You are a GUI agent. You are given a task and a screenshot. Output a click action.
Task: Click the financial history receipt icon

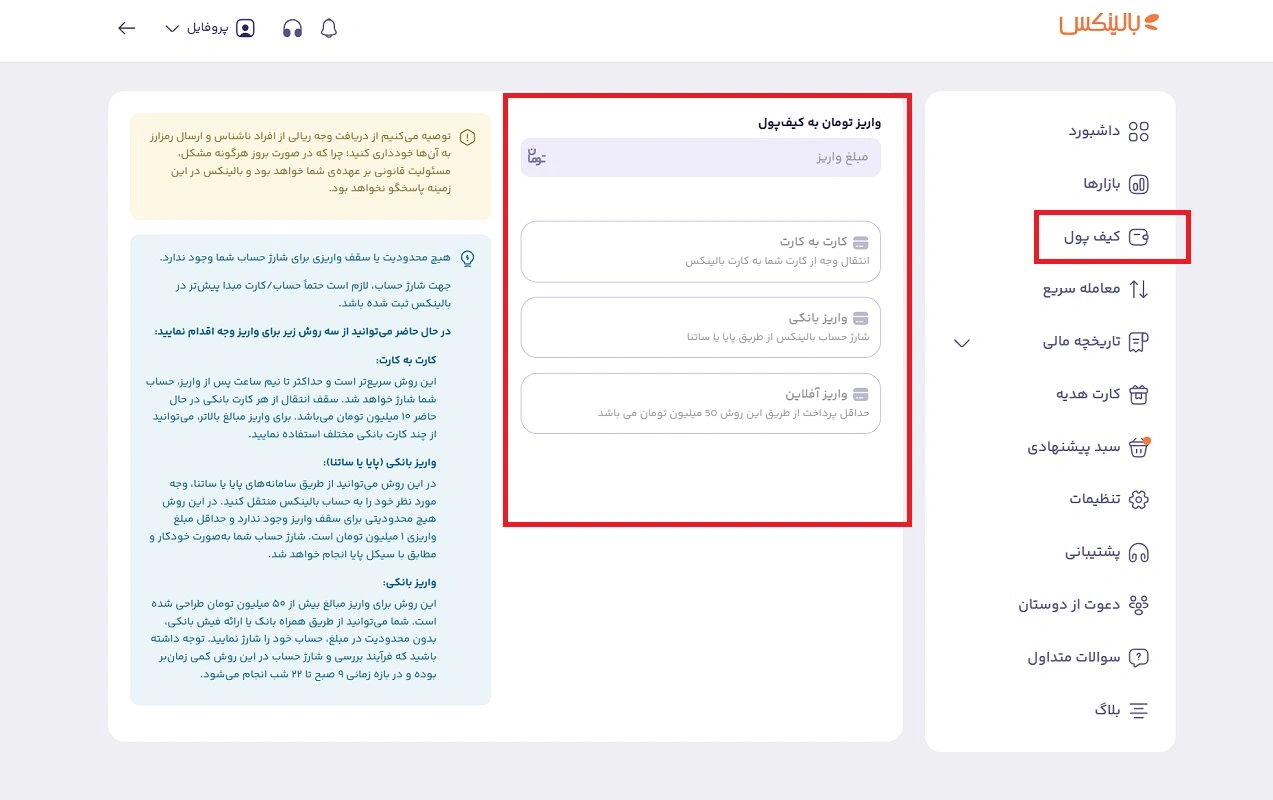tap(1138, 342)
